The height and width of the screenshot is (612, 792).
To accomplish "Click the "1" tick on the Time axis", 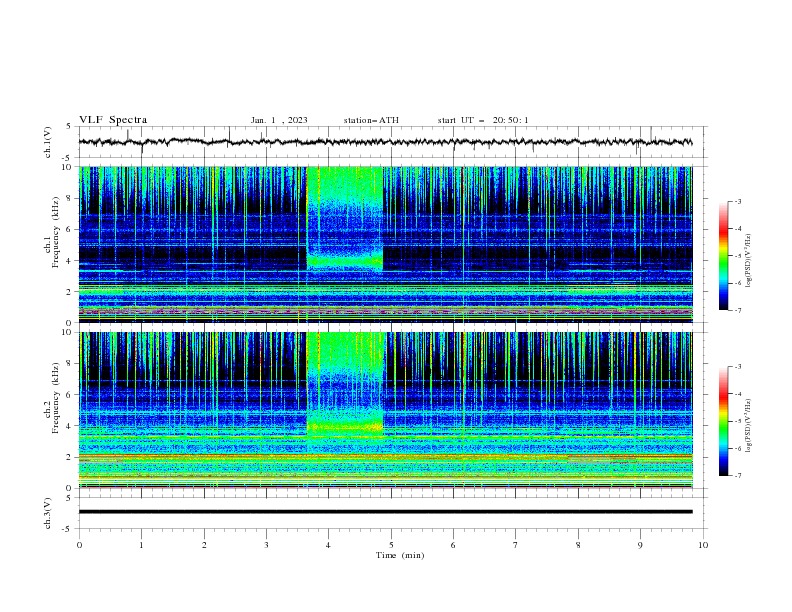I will pyautogui.click(x=141, y=545).
